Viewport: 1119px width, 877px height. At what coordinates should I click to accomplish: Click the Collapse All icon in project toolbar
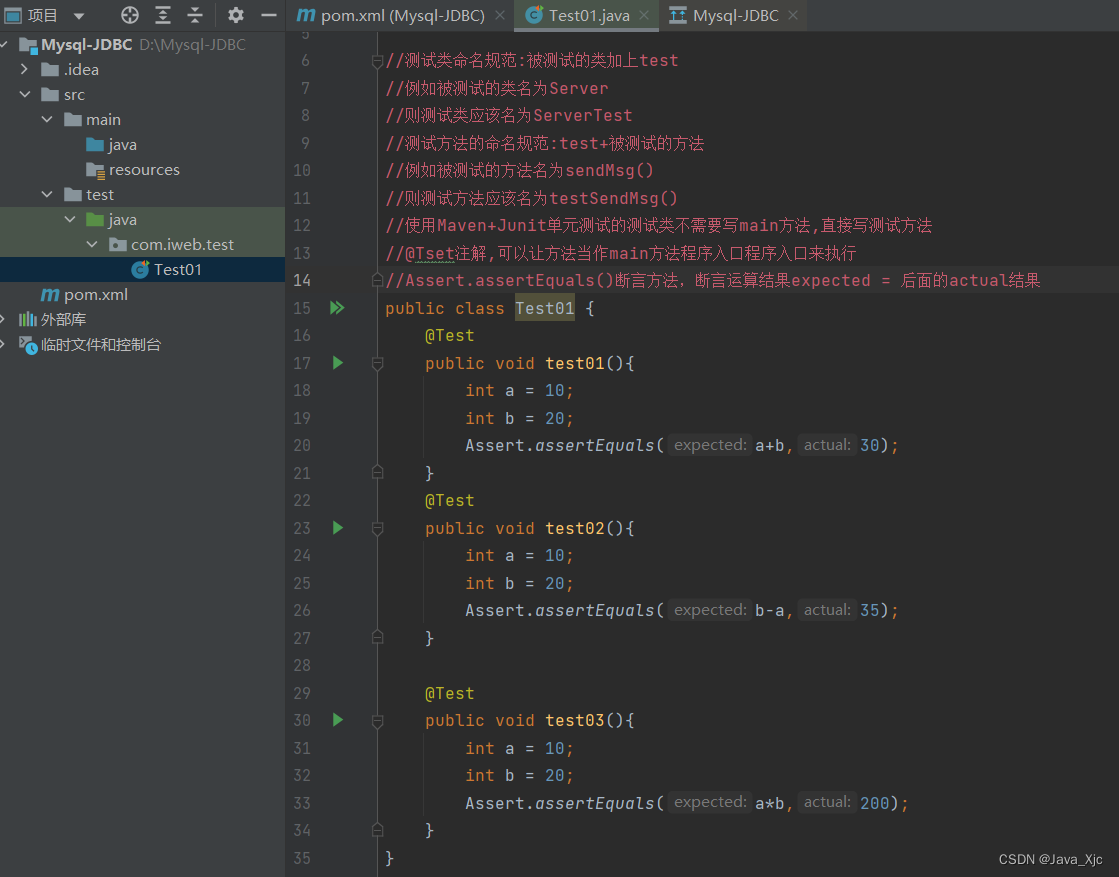(x=195, y=15)
